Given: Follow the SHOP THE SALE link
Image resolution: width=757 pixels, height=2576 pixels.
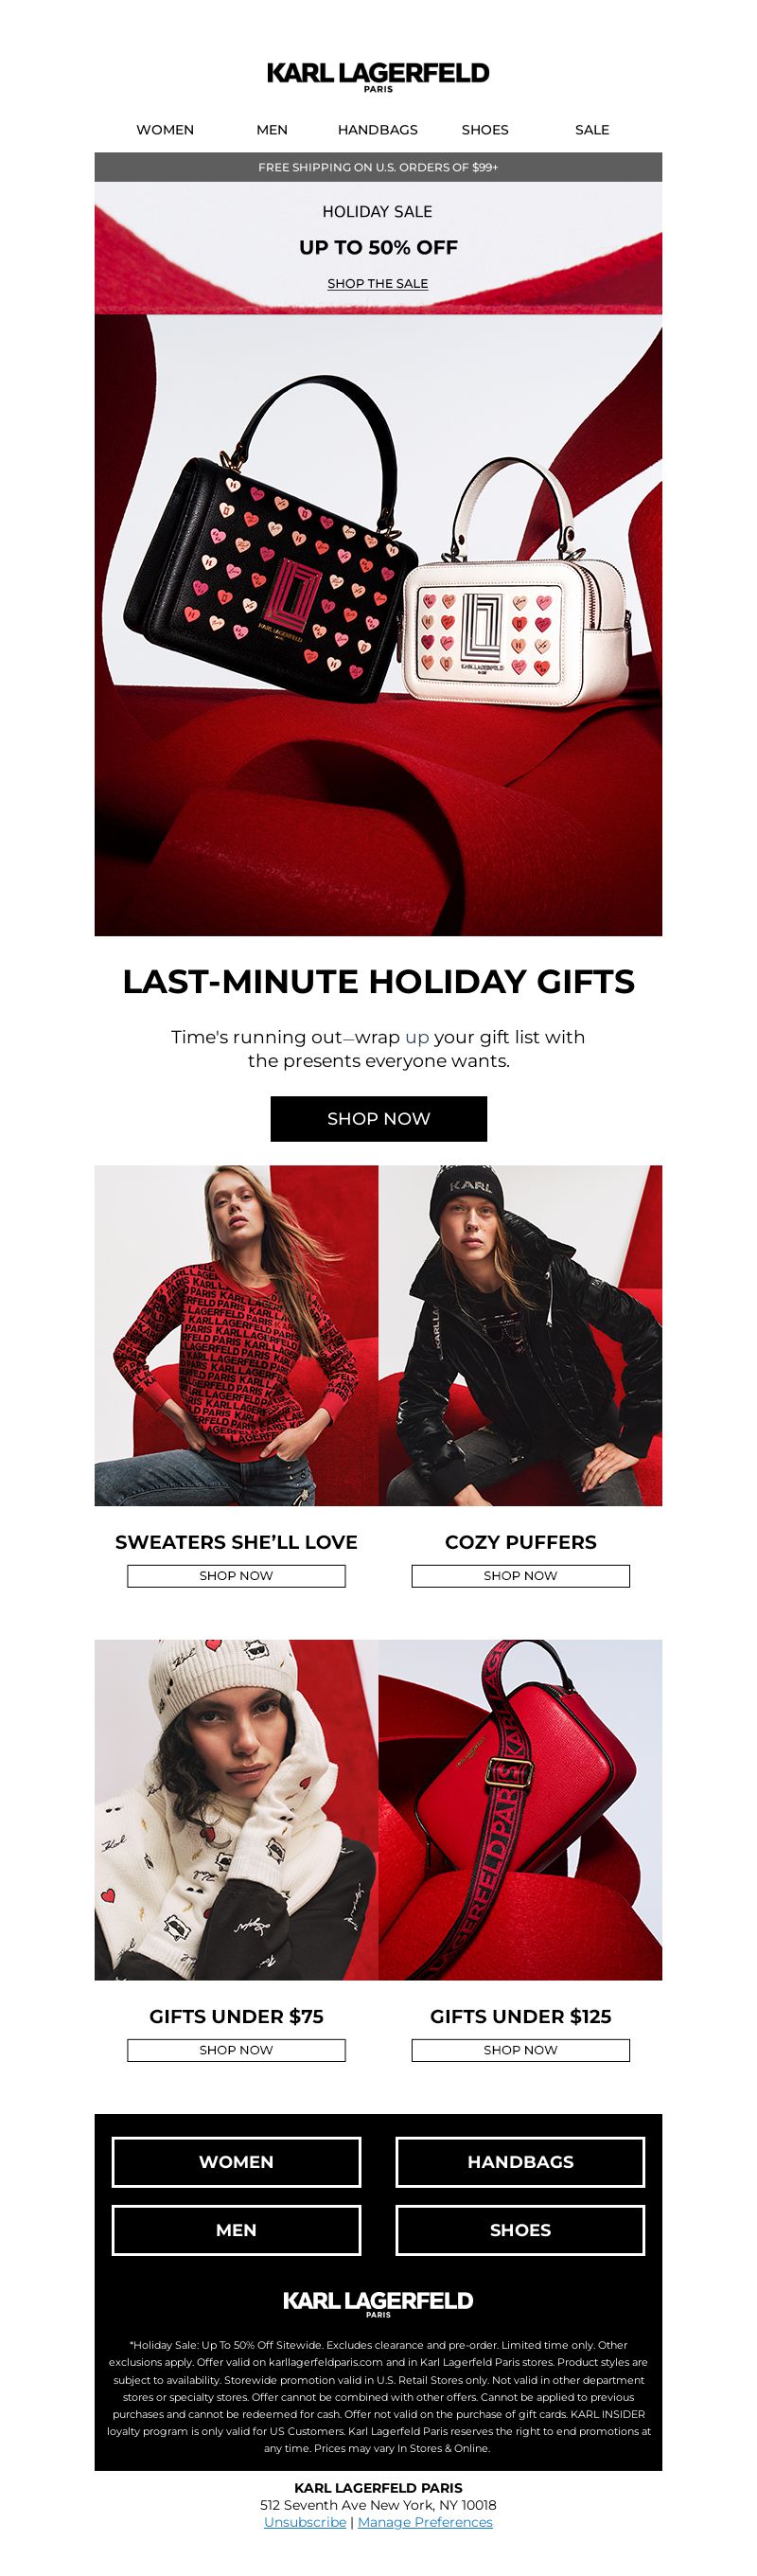Looking at the screenshot, I should coord(378,284).
